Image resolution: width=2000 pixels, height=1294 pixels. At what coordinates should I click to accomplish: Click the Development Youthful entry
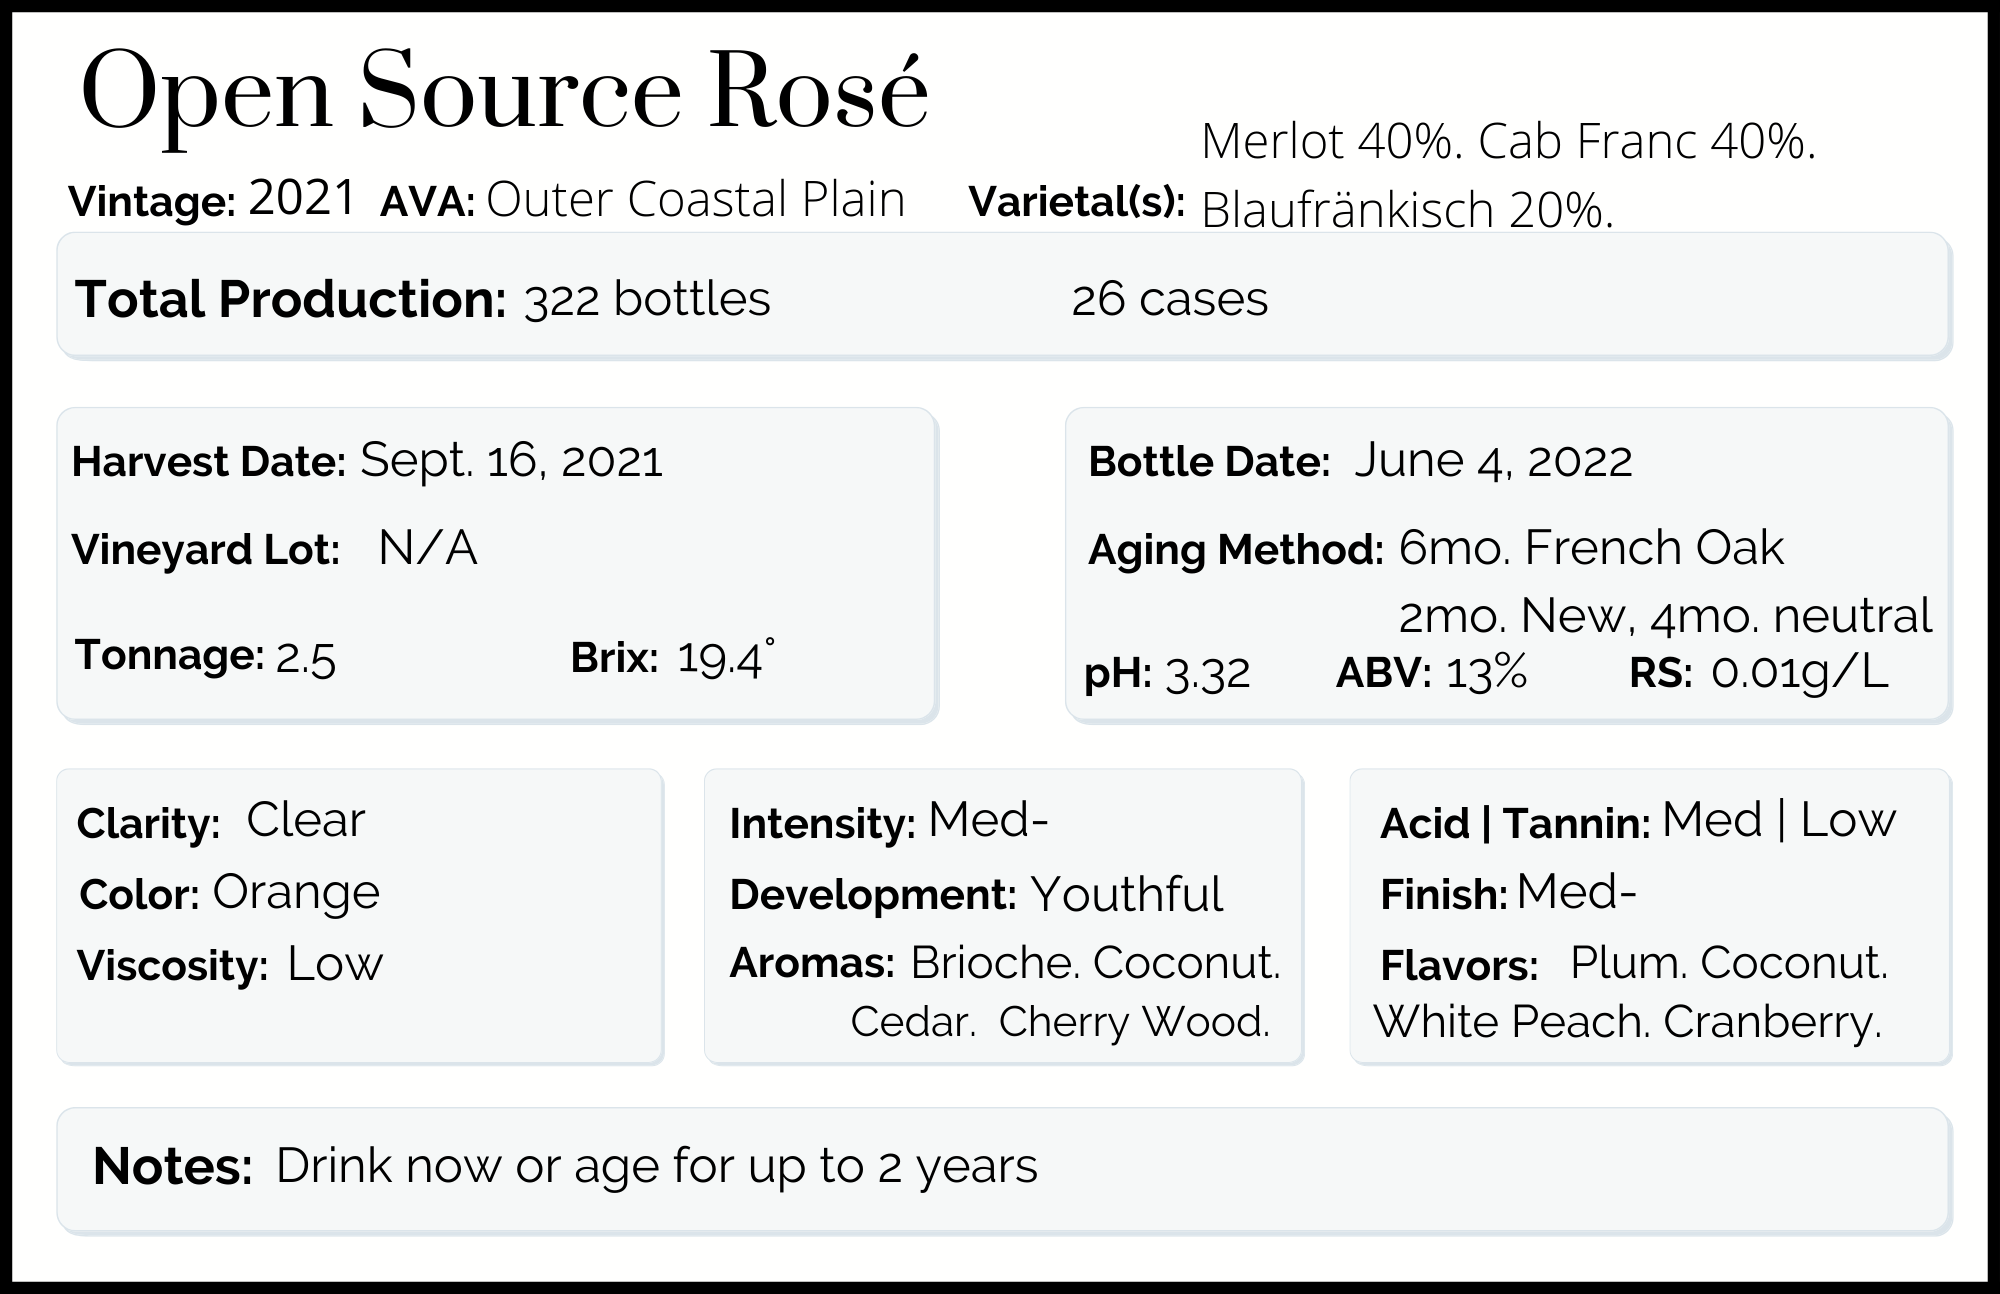1126,894
